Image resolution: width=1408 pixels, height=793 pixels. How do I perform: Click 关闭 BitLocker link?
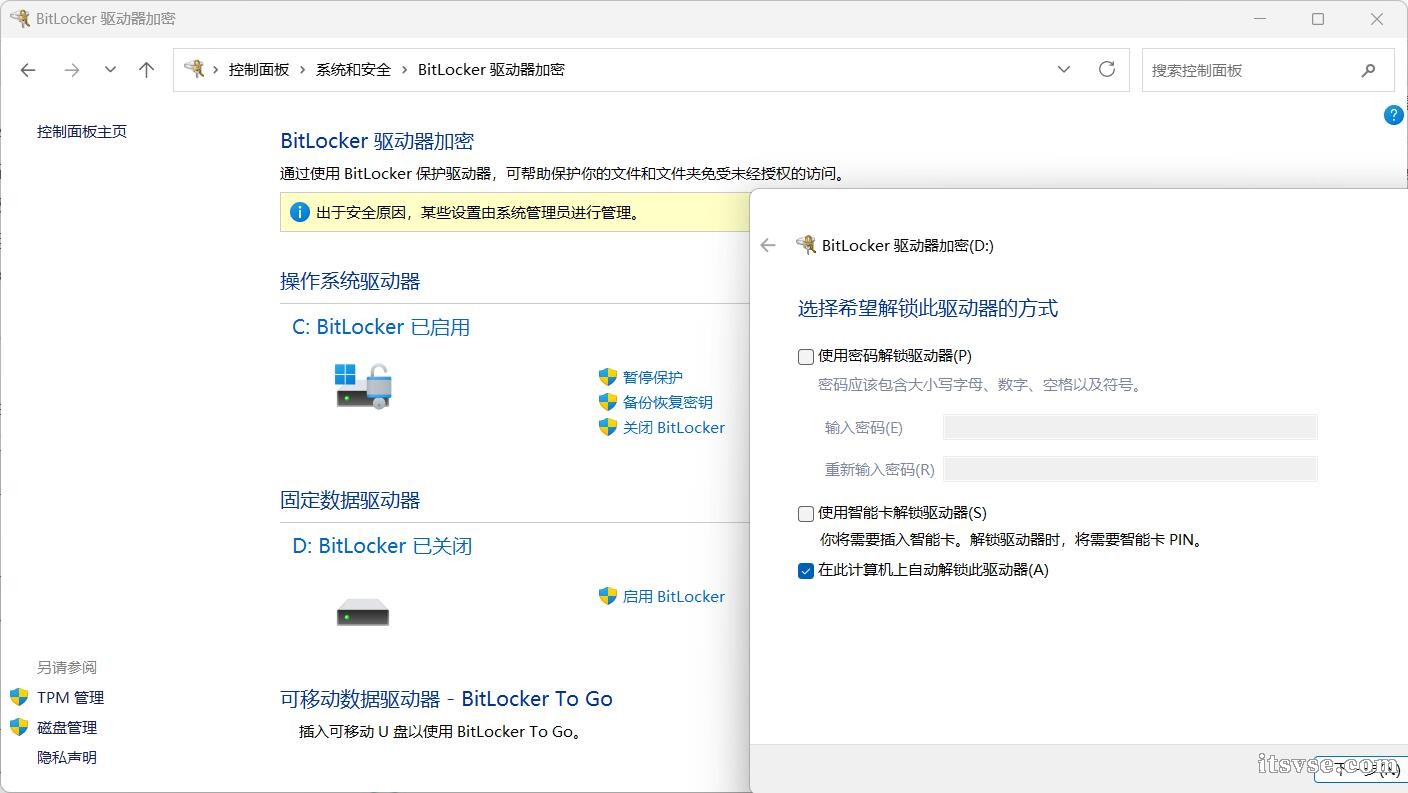coord(674,427)
